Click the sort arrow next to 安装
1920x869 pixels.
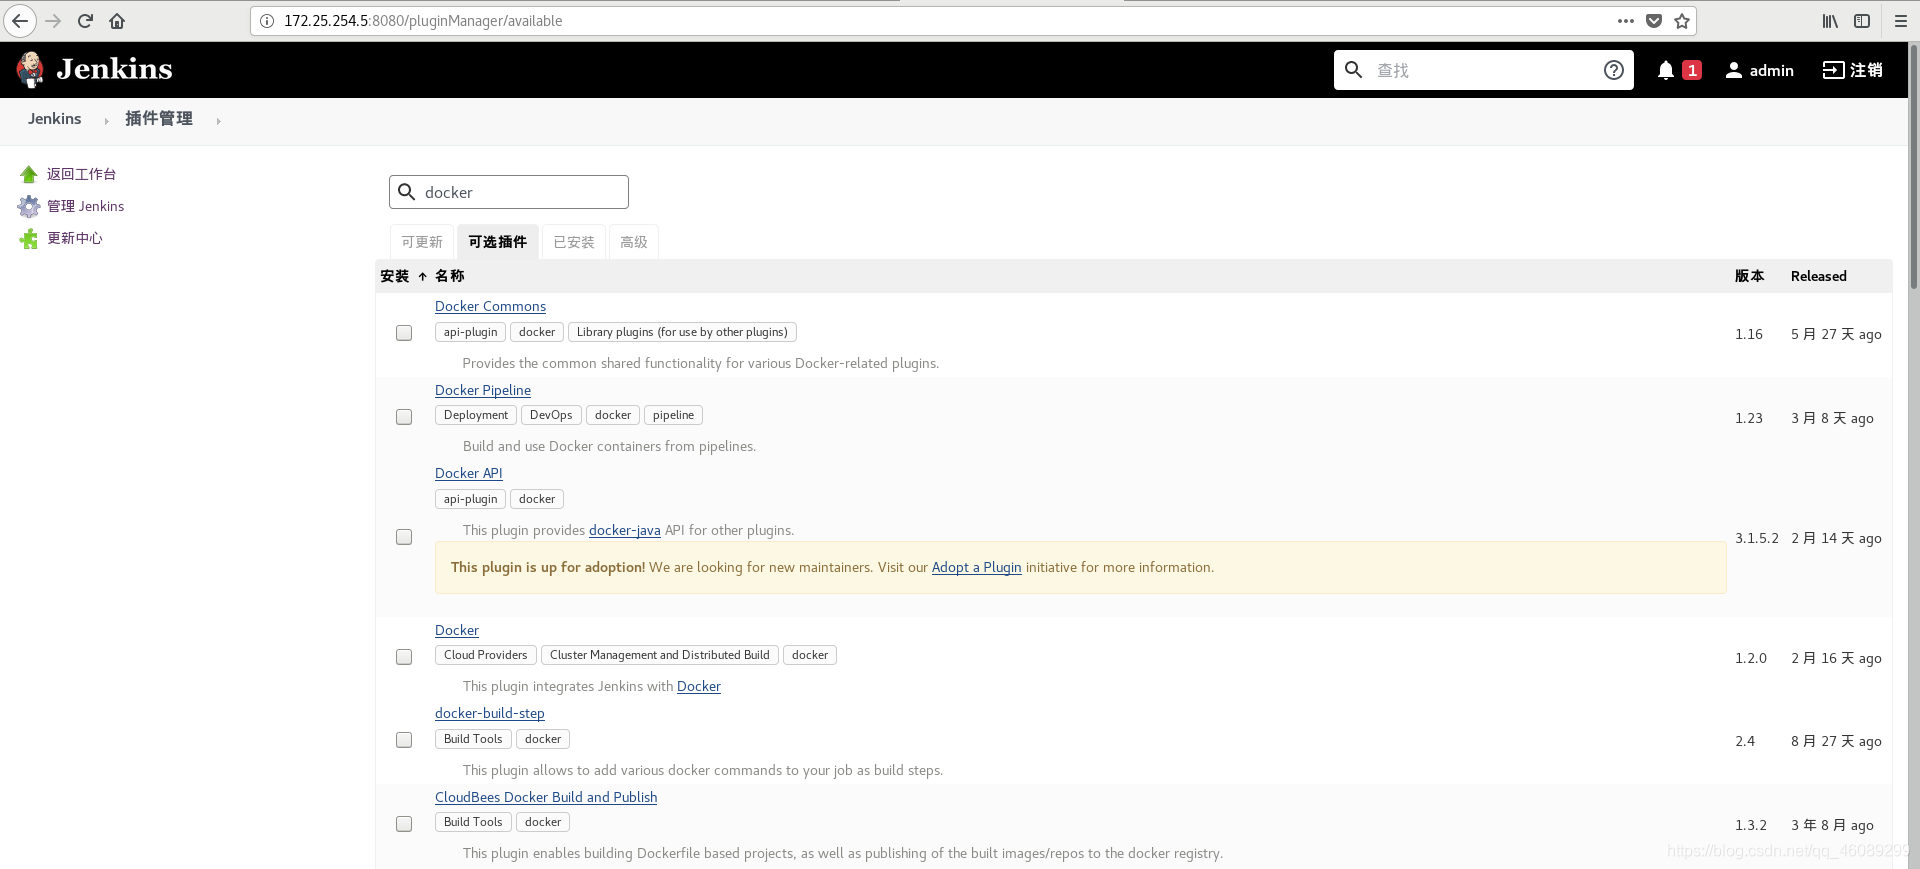(x=423, y=277)
